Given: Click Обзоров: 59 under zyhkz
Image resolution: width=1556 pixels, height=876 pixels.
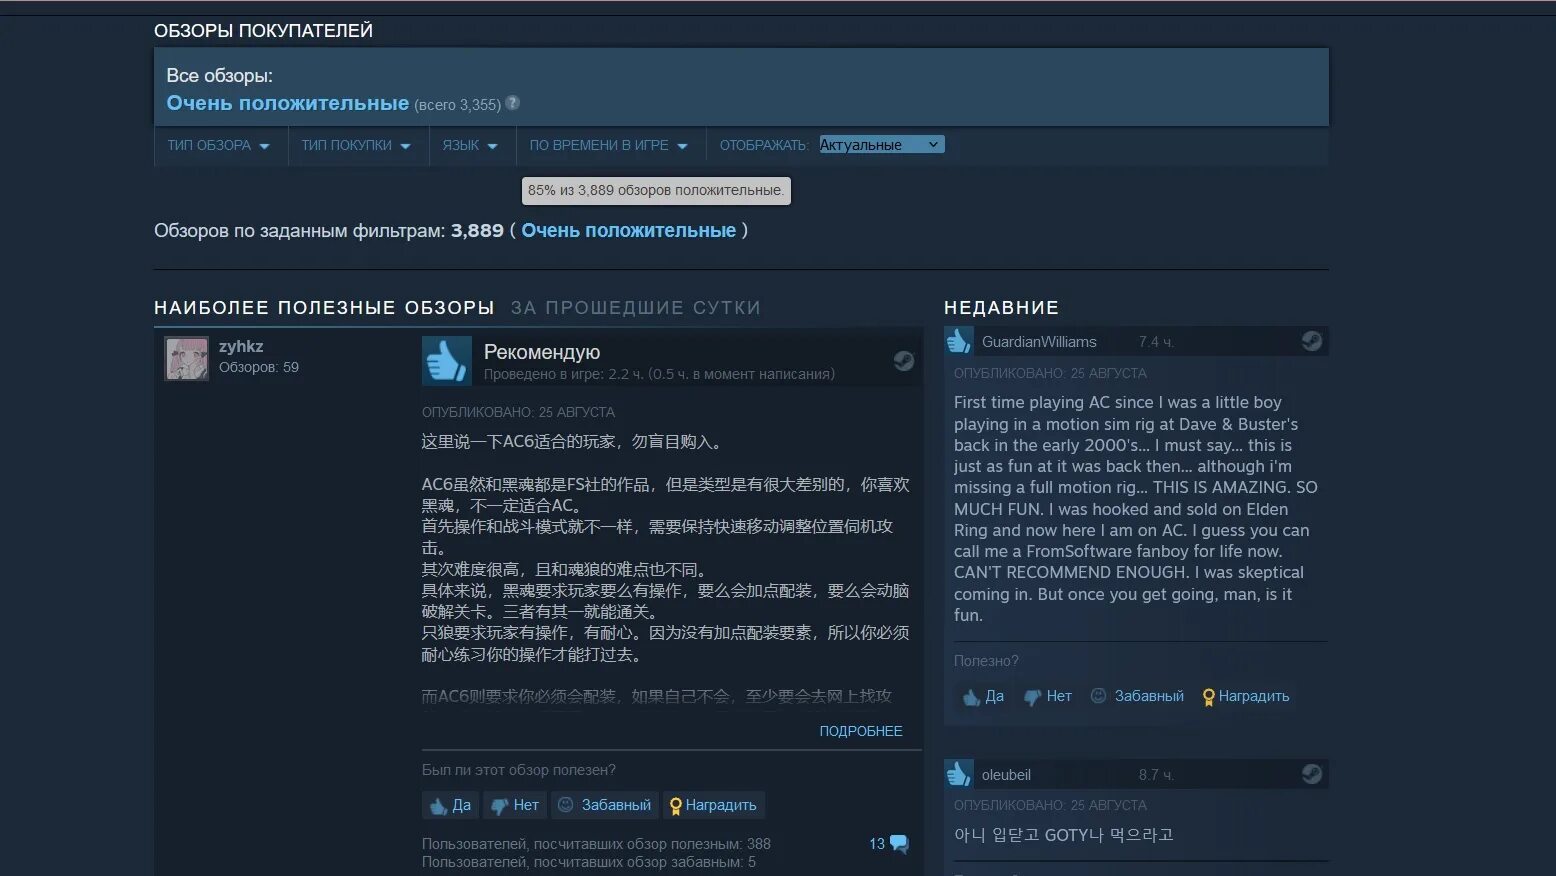Looking at the screenshot, I should point(259,367).
